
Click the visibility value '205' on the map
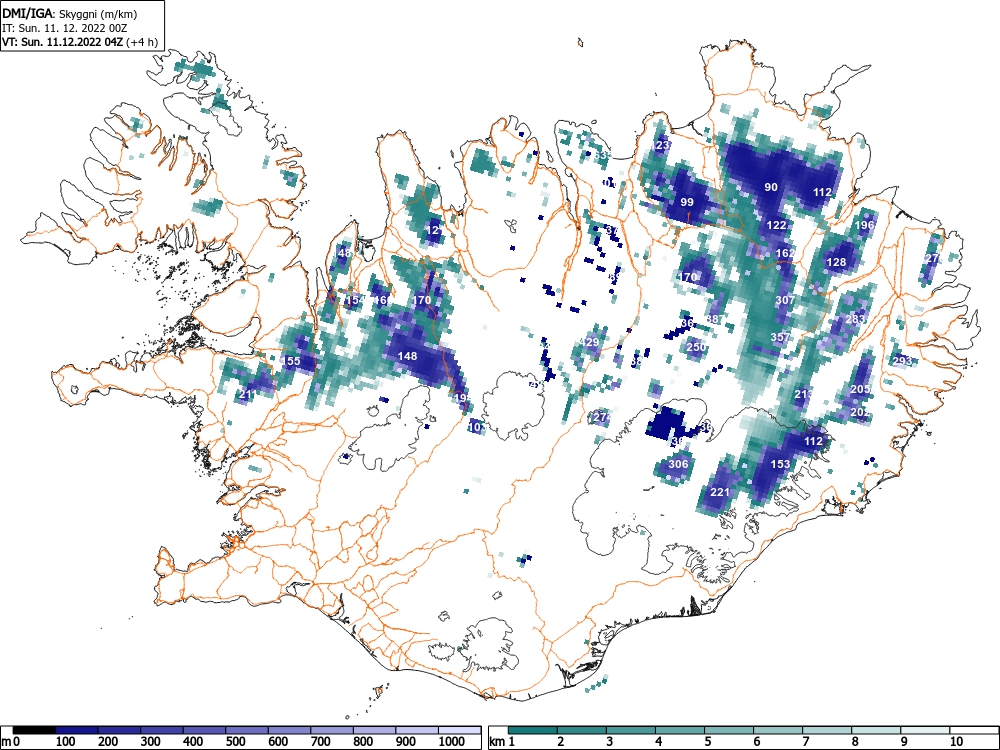click(860, 389)
